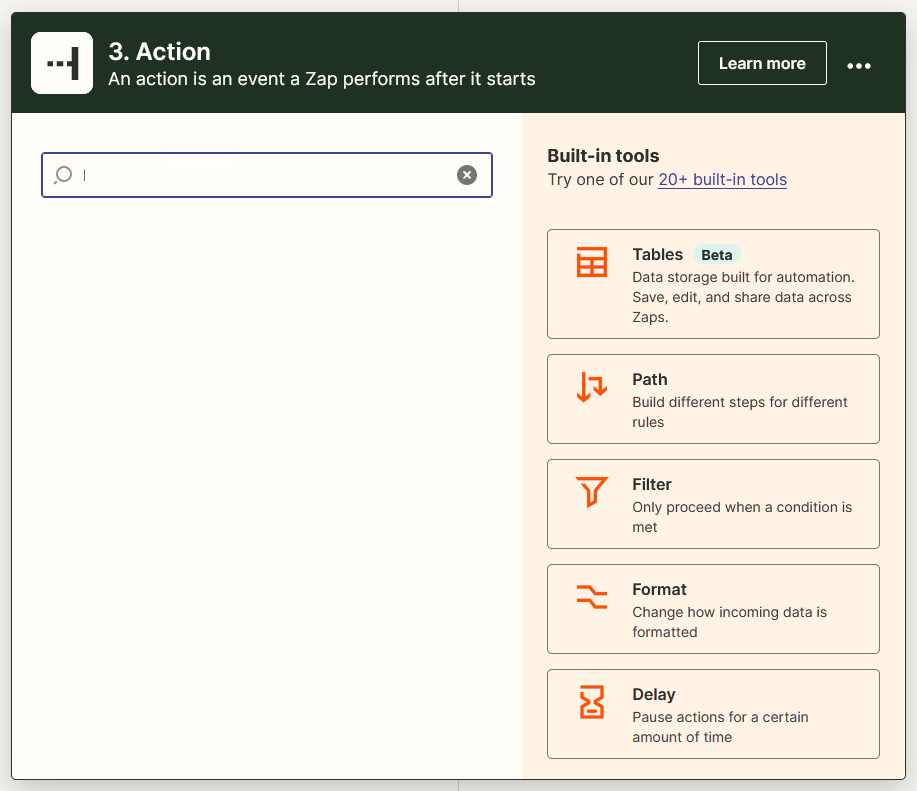
Task: Open the 20+ built-in tools link
Action: (722, 180)
